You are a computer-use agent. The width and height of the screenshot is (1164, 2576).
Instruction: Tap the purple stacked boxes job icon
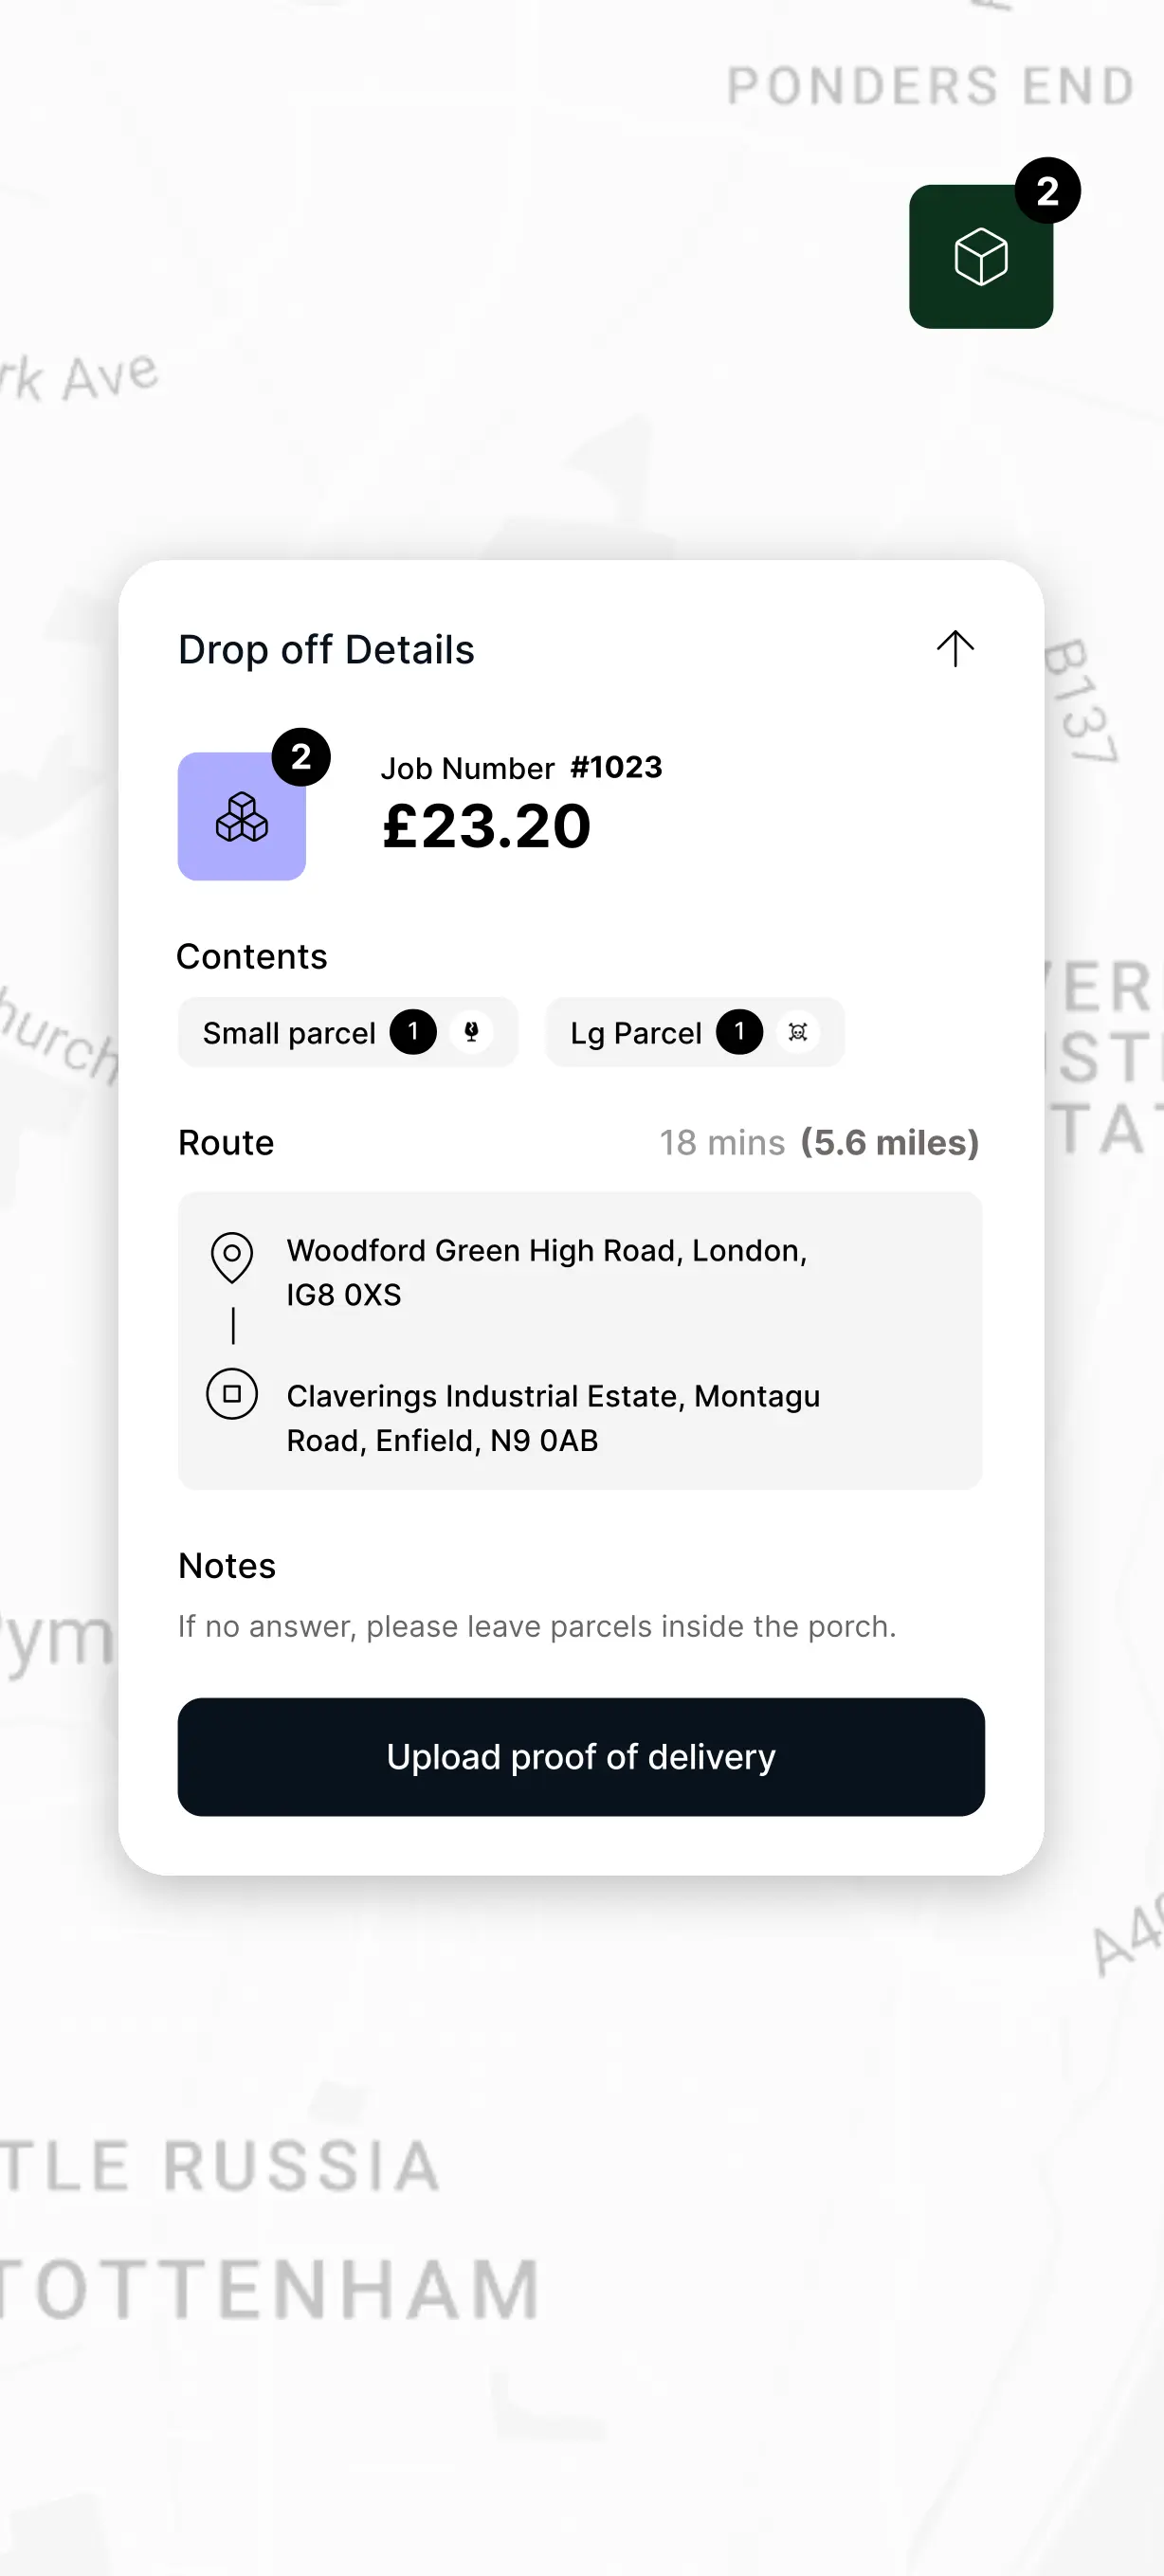tap(241, 817)
